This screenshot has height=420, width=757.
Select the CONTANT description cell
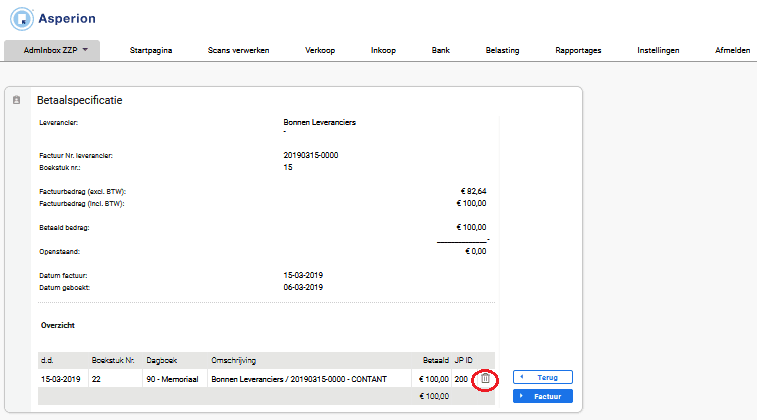299,379
